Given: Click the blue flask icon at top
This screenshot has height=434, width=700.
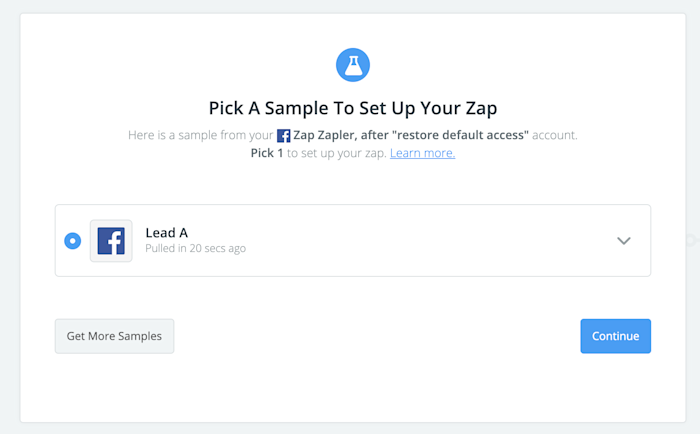Looking at the screenshot, I should [352, 64].
